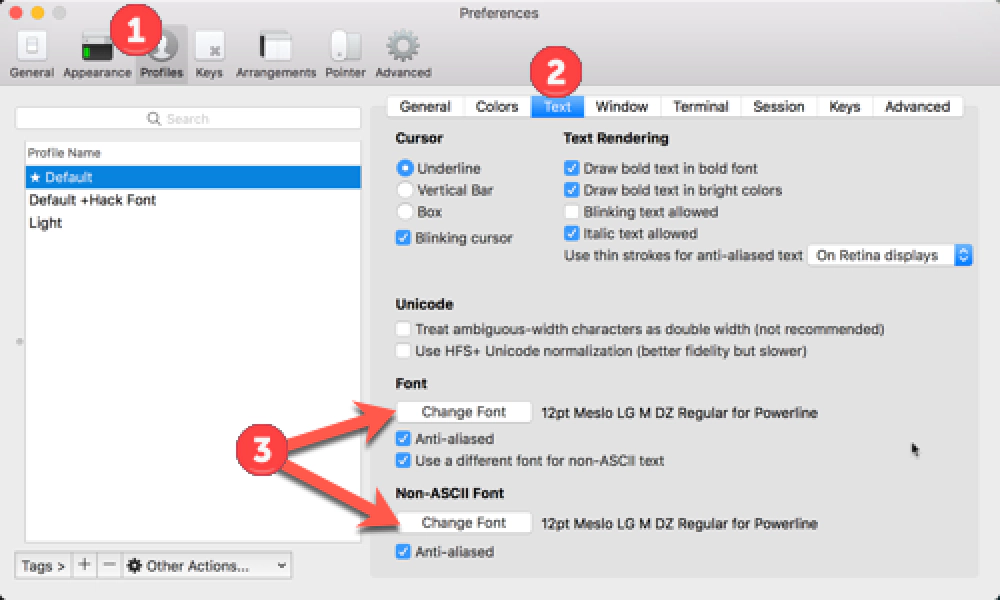
Task: Open the Appearance preferences icon
Action: [x=97, y=54]
